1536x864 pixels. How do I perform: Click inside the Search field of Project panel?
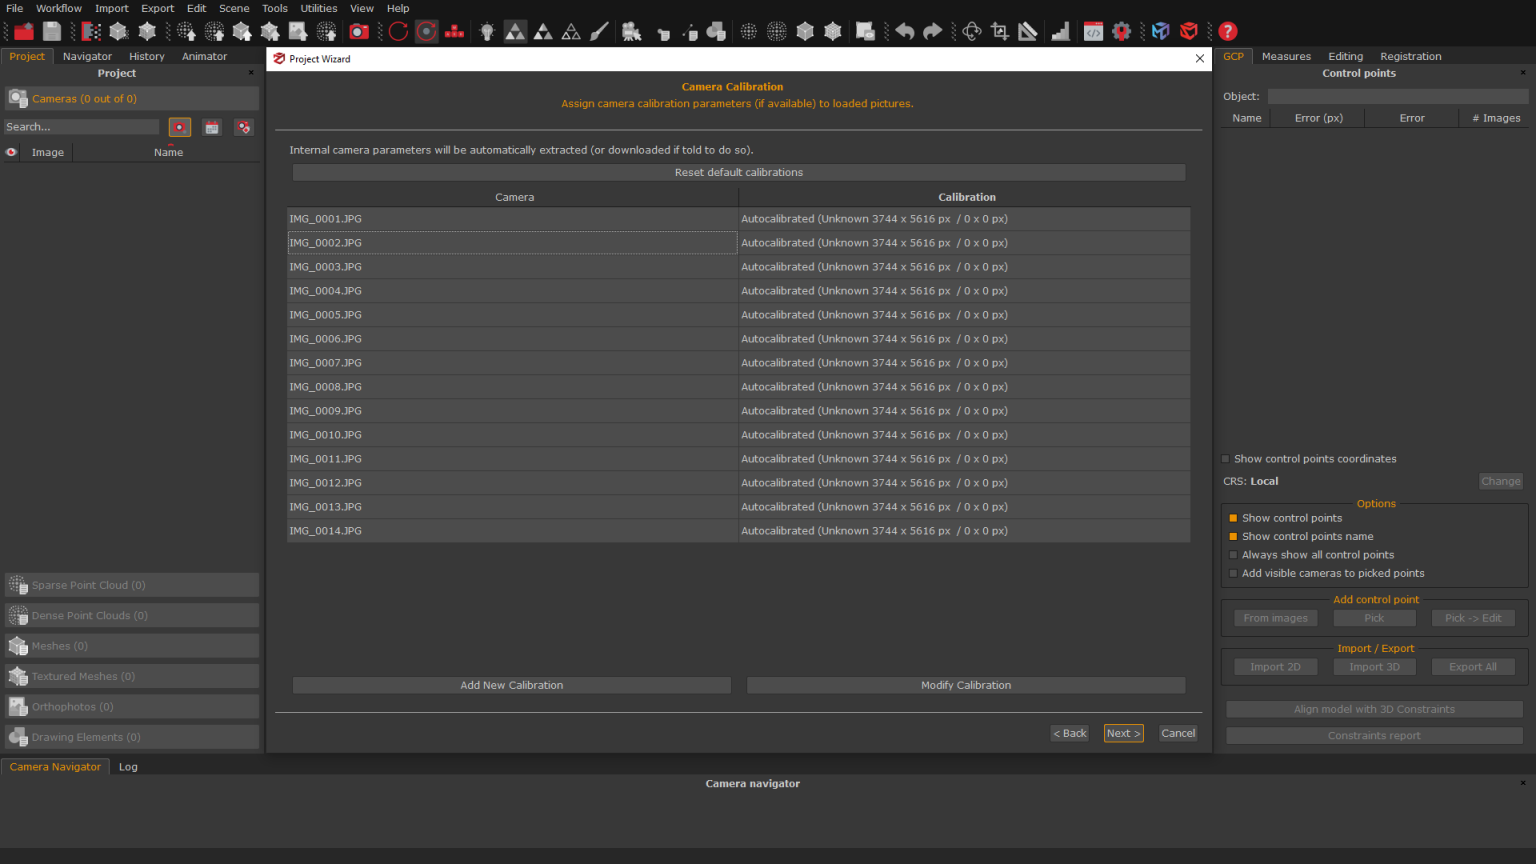pyautogui.click(x=80, y=126)
